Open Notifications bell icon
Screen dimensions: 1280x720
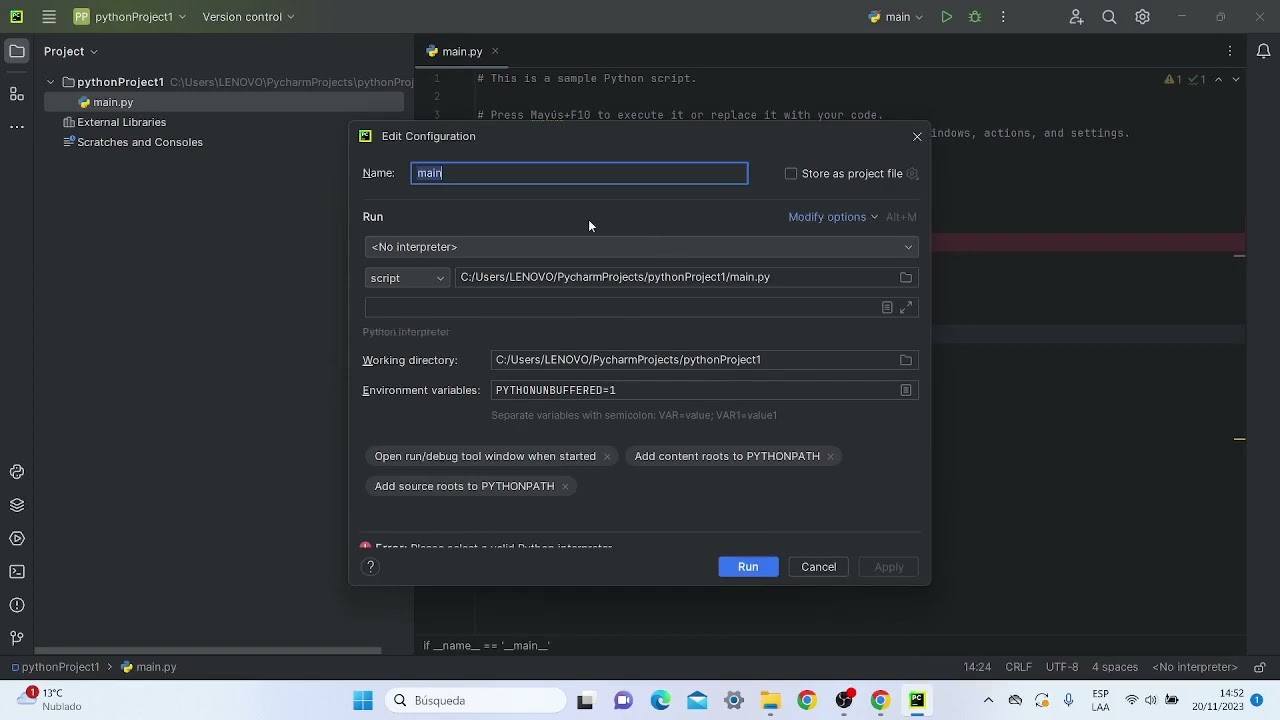[x=1263, y=51]
